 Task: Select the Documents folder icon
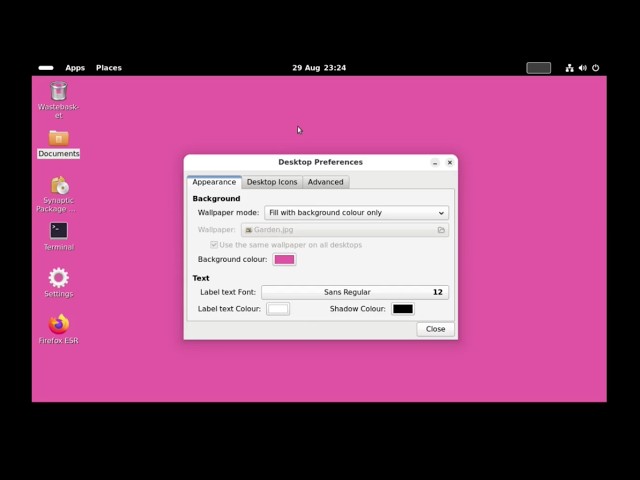click(x=58, y=138)
